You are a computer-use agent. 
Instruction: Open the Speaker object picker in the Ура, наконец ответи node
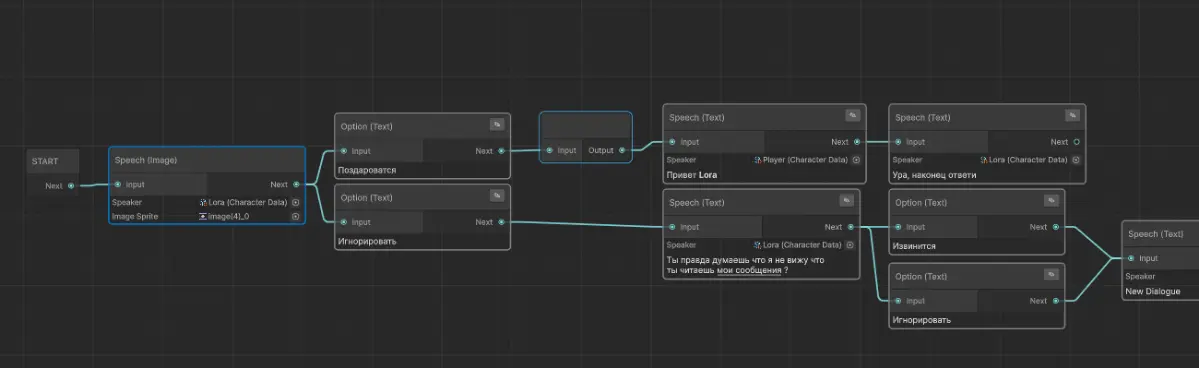point(1076,160)
